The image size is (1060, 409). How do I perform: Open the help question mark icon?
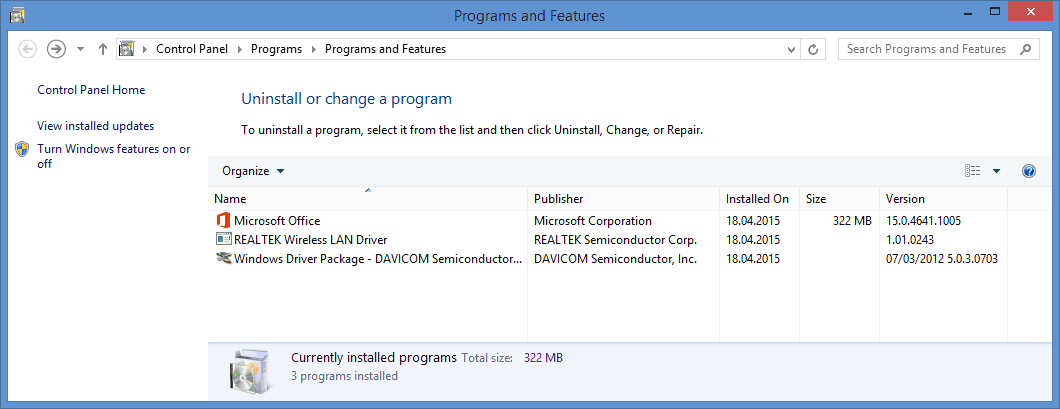coord(1029,171)
